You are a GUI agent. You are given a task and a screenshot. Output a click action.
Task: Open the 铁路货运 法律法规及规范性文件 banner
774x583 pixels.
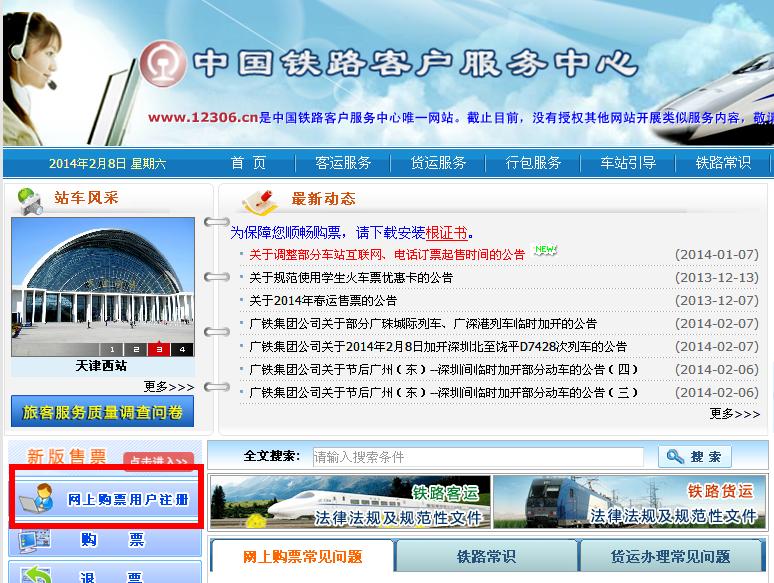629,502
